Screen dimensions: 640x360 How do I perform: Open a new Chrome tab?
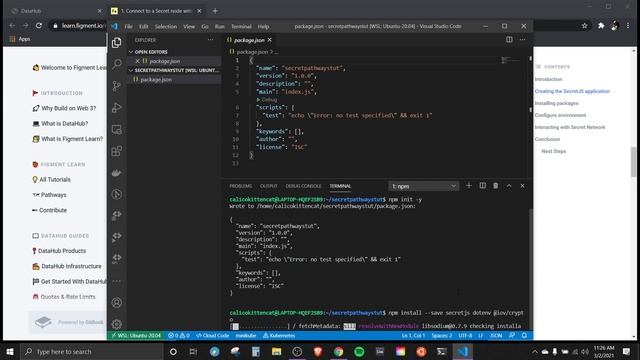215,11
